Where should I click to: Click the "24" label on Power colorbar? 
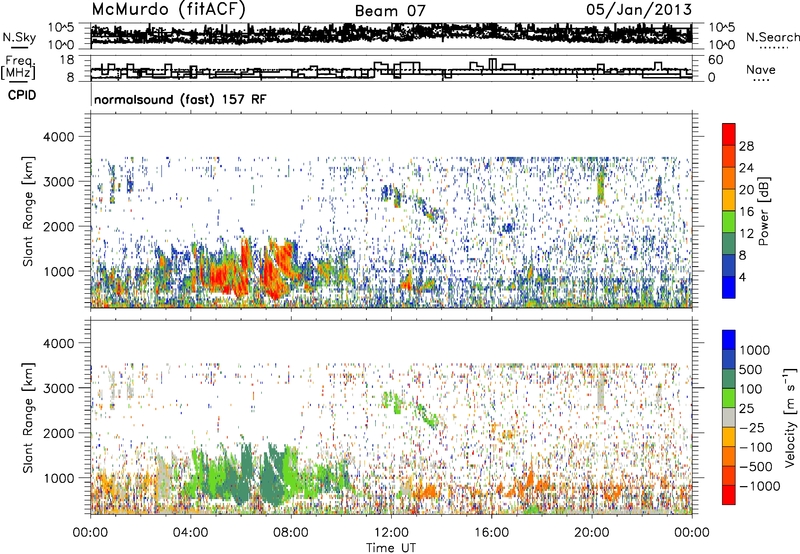(746, 168)
